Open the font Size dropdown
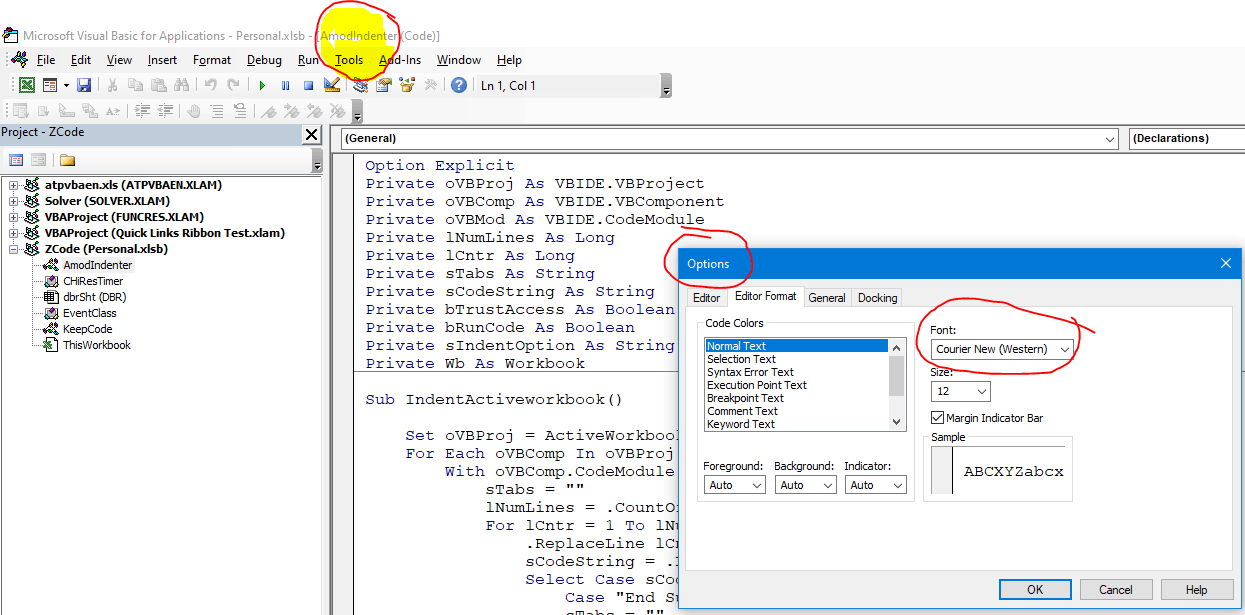This screenshot has height=615, width=1245. tap(960, 392)
